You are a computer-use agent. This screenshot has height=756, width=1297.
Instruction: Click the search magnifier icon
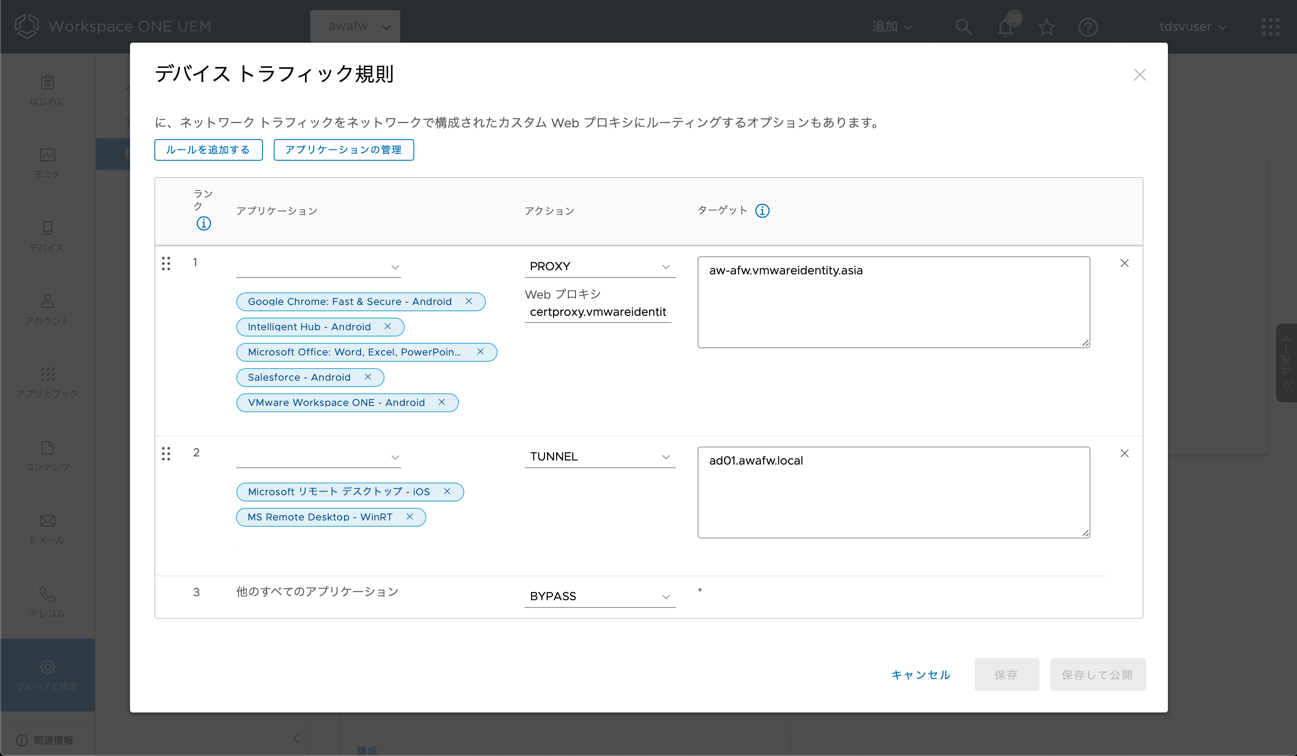[x=963, y=27]
